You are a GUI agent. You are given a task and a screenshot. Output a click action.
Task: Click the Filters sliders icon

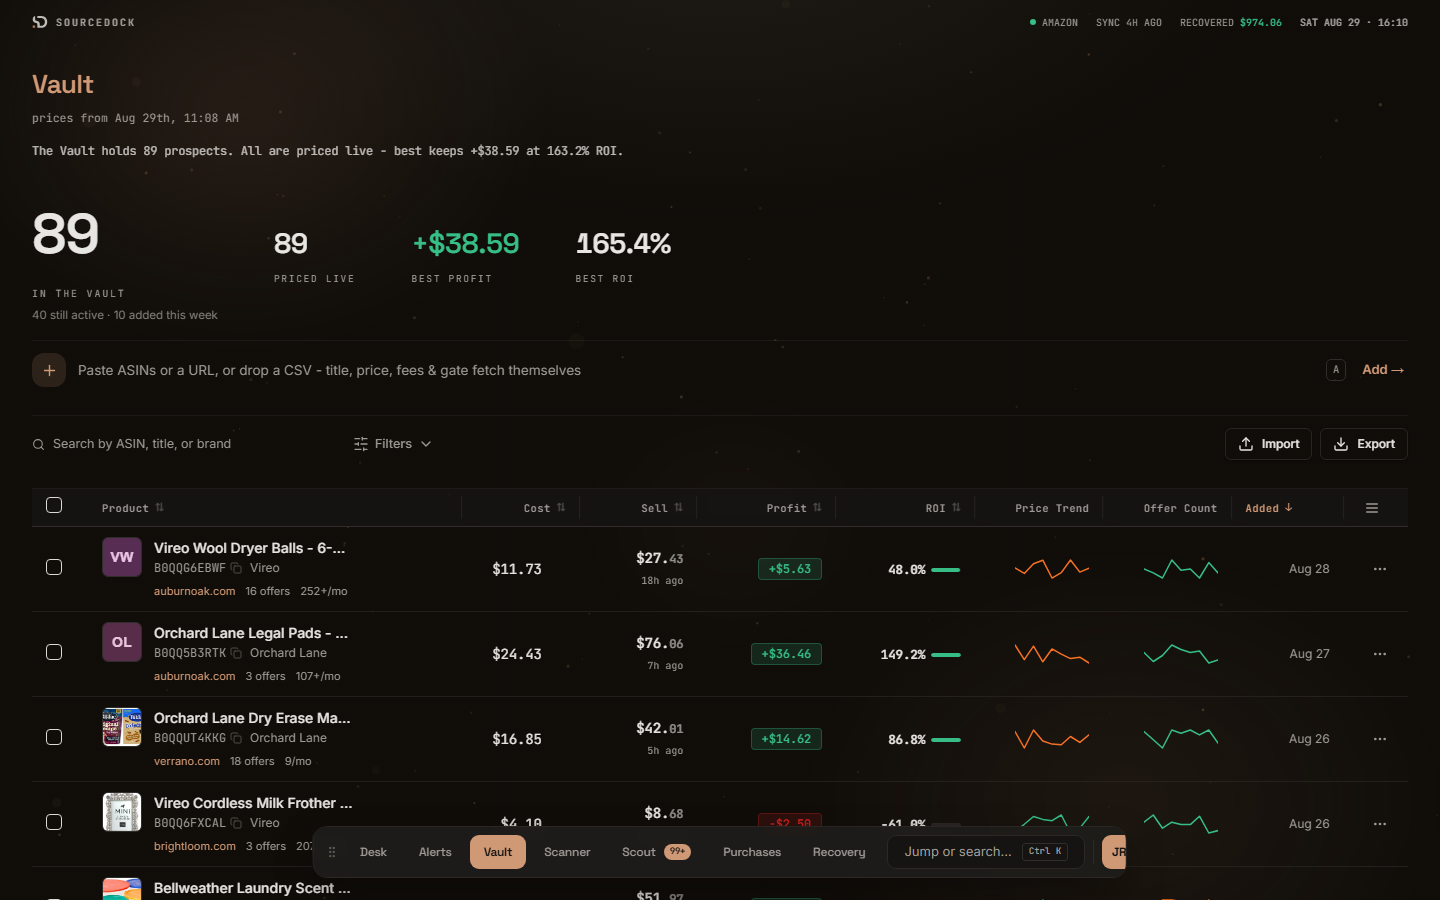[361, 444]
